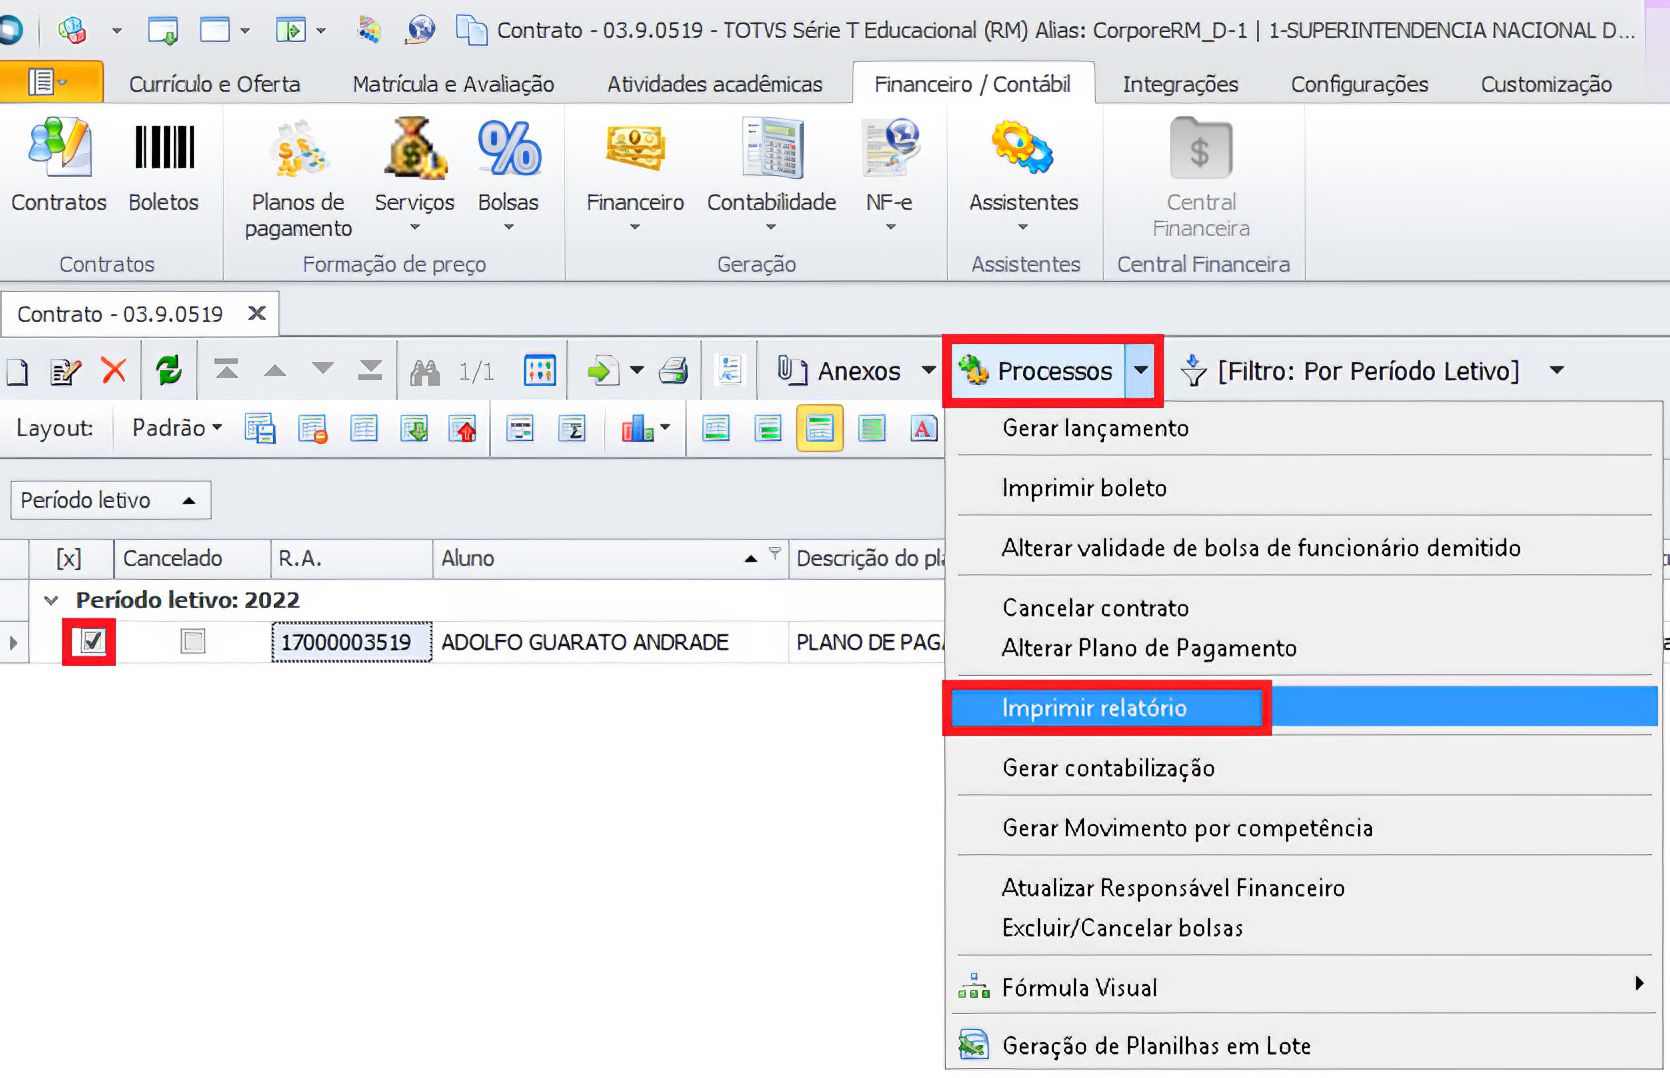This screenshot has height=1078, width=1670.
Task: Collapse the Período letivo: 2022 group
Action: click(51, 600)
